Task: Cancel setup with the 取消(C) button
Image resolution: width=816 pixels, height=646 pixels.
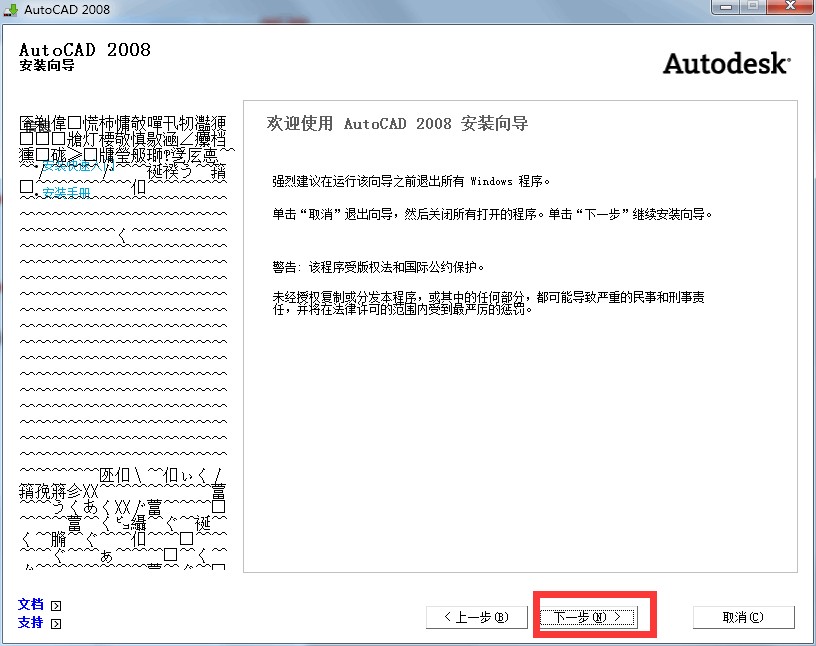Action: 743,617
